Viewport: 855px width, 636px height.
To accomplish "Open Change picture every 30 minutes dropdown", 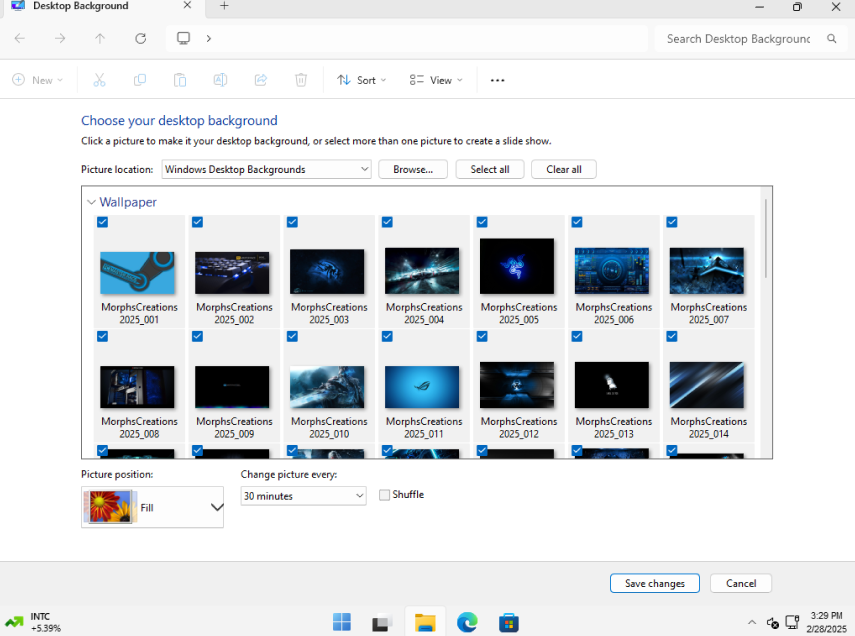I will click(303, 496).
